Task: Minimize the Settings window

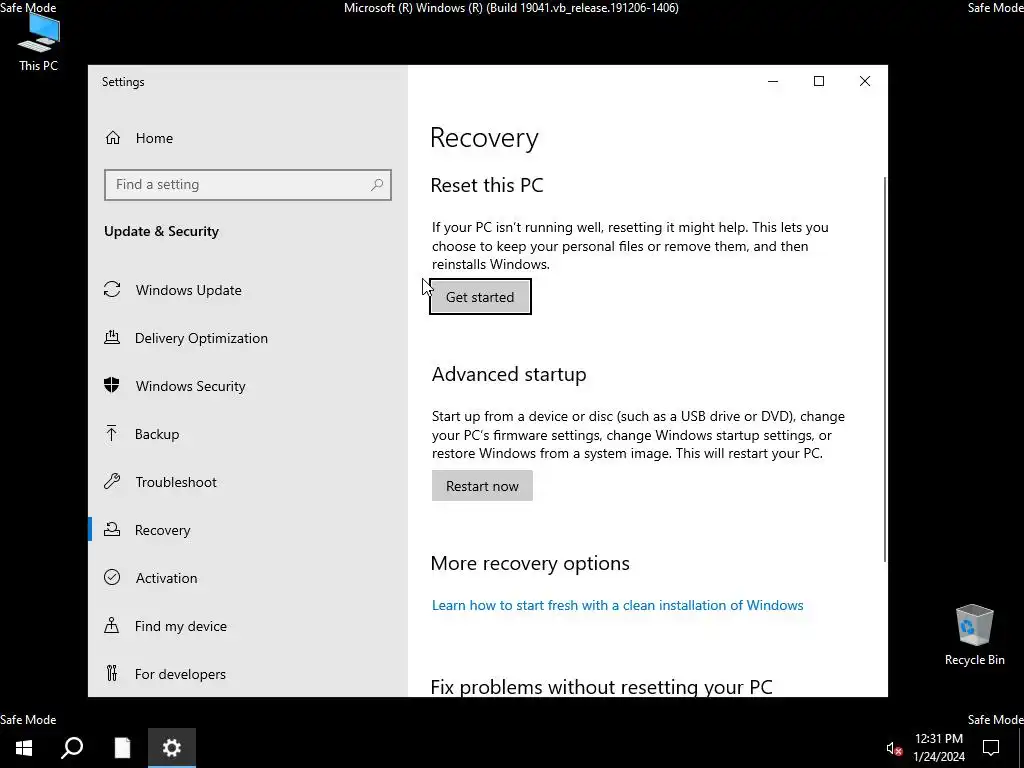Action: 773,81
